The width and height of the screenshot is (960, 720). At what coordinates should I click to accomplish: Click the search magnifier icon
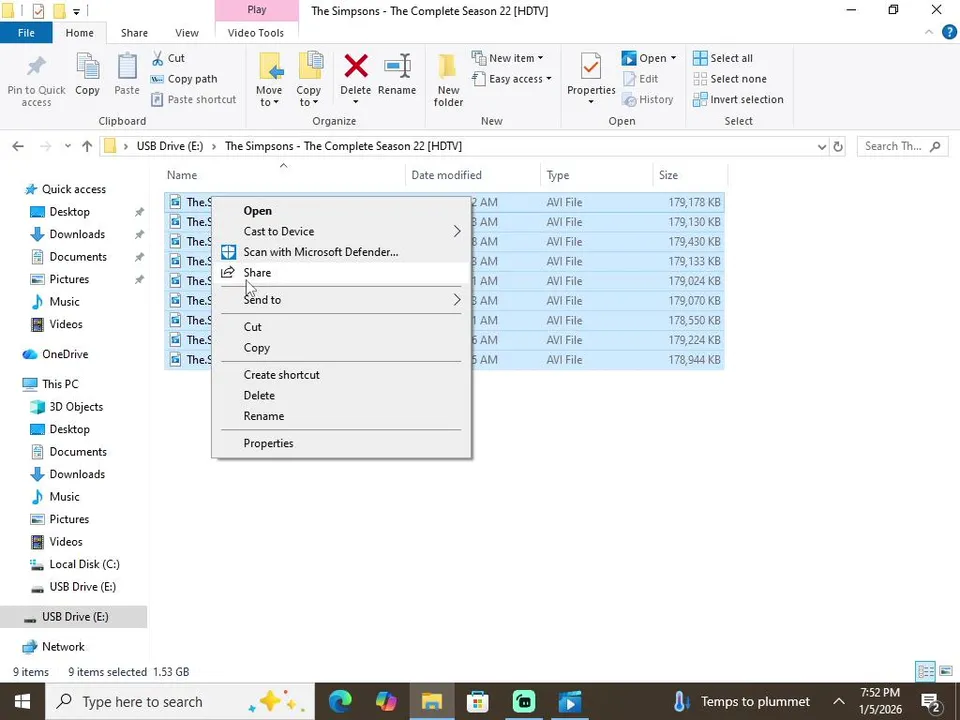pos(935,146)
